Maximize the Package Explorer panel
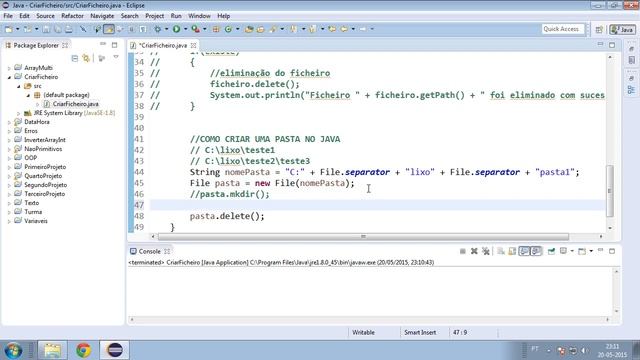The image size is (640, 360). (x=115, y=45)
